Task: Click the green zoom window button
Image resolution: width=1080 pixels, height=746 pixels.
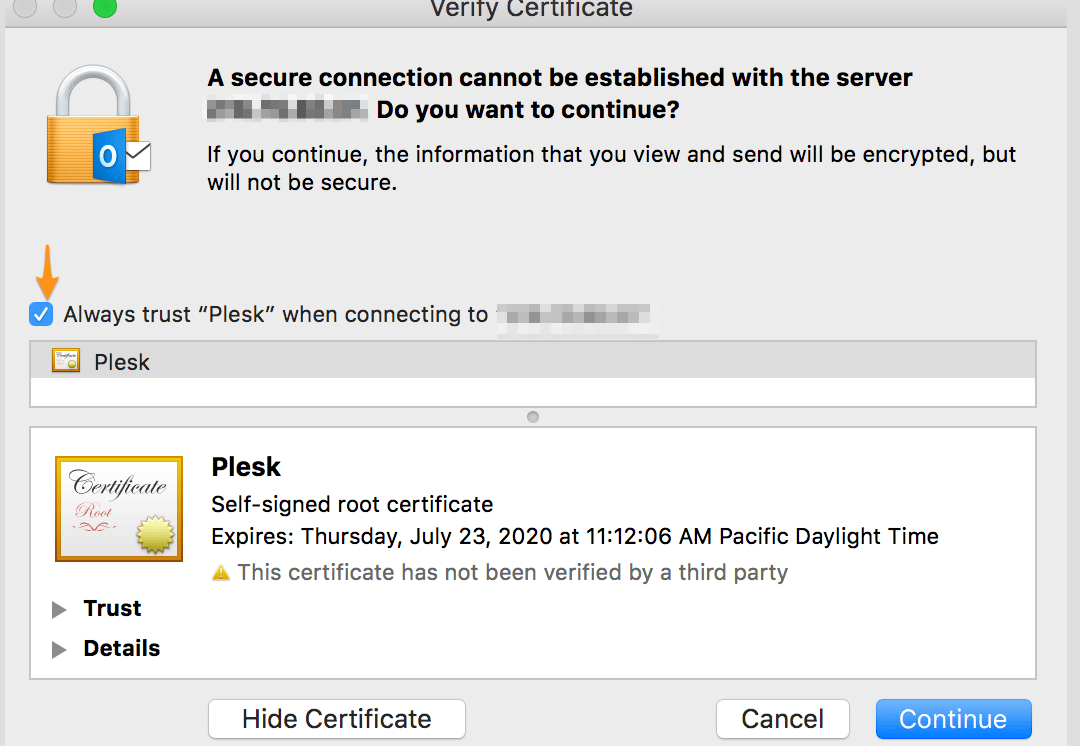Action: 104,8
